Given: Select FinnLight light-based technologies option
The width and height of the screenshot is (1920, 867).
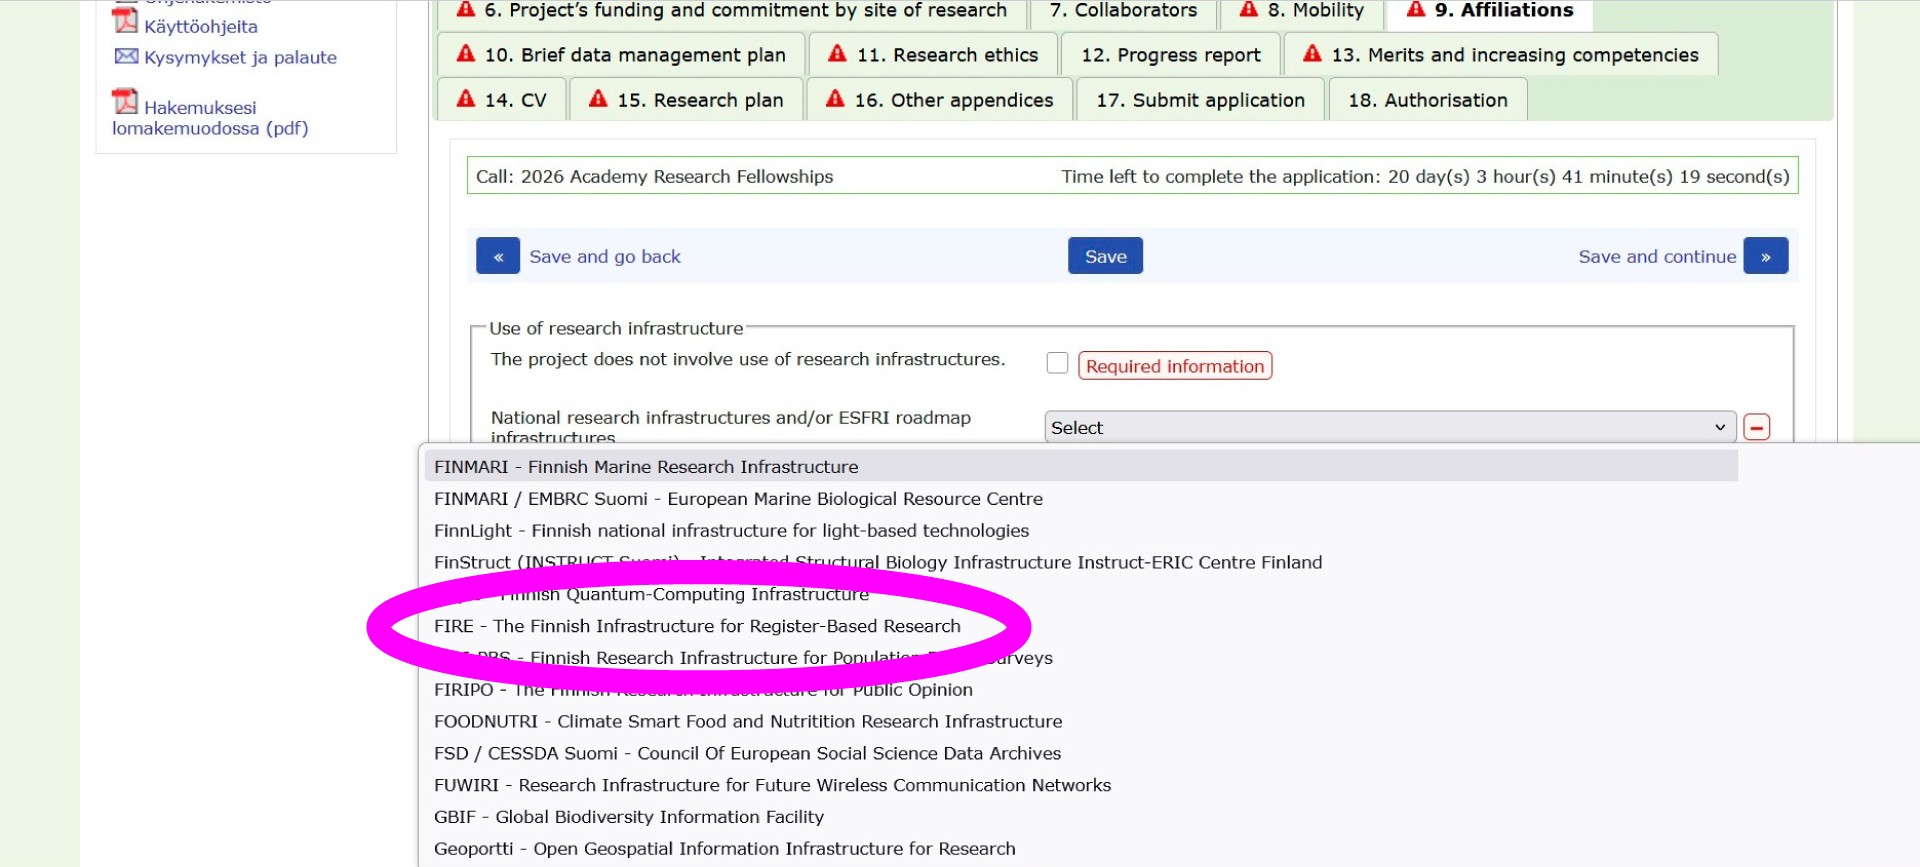Looking at the screenshot, I should pos(731,531).
